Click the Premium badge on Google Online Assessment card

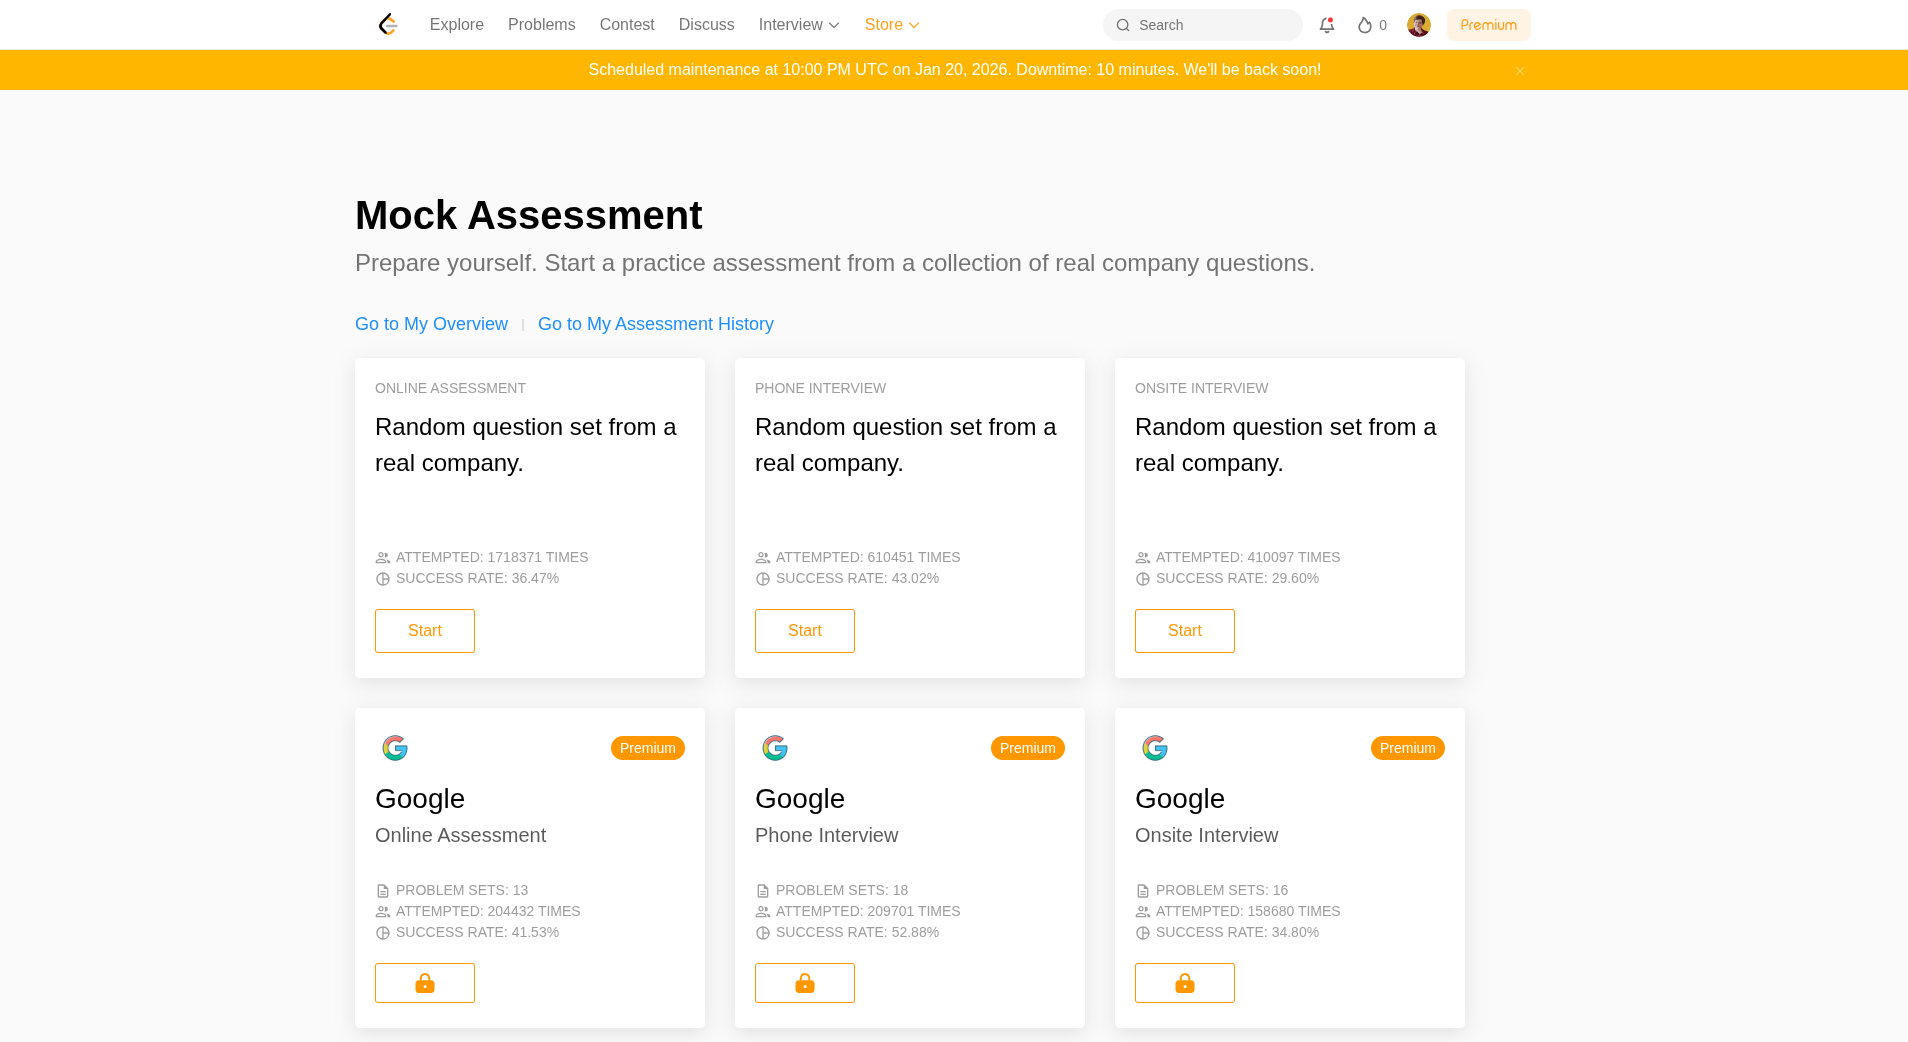(647, 747)
